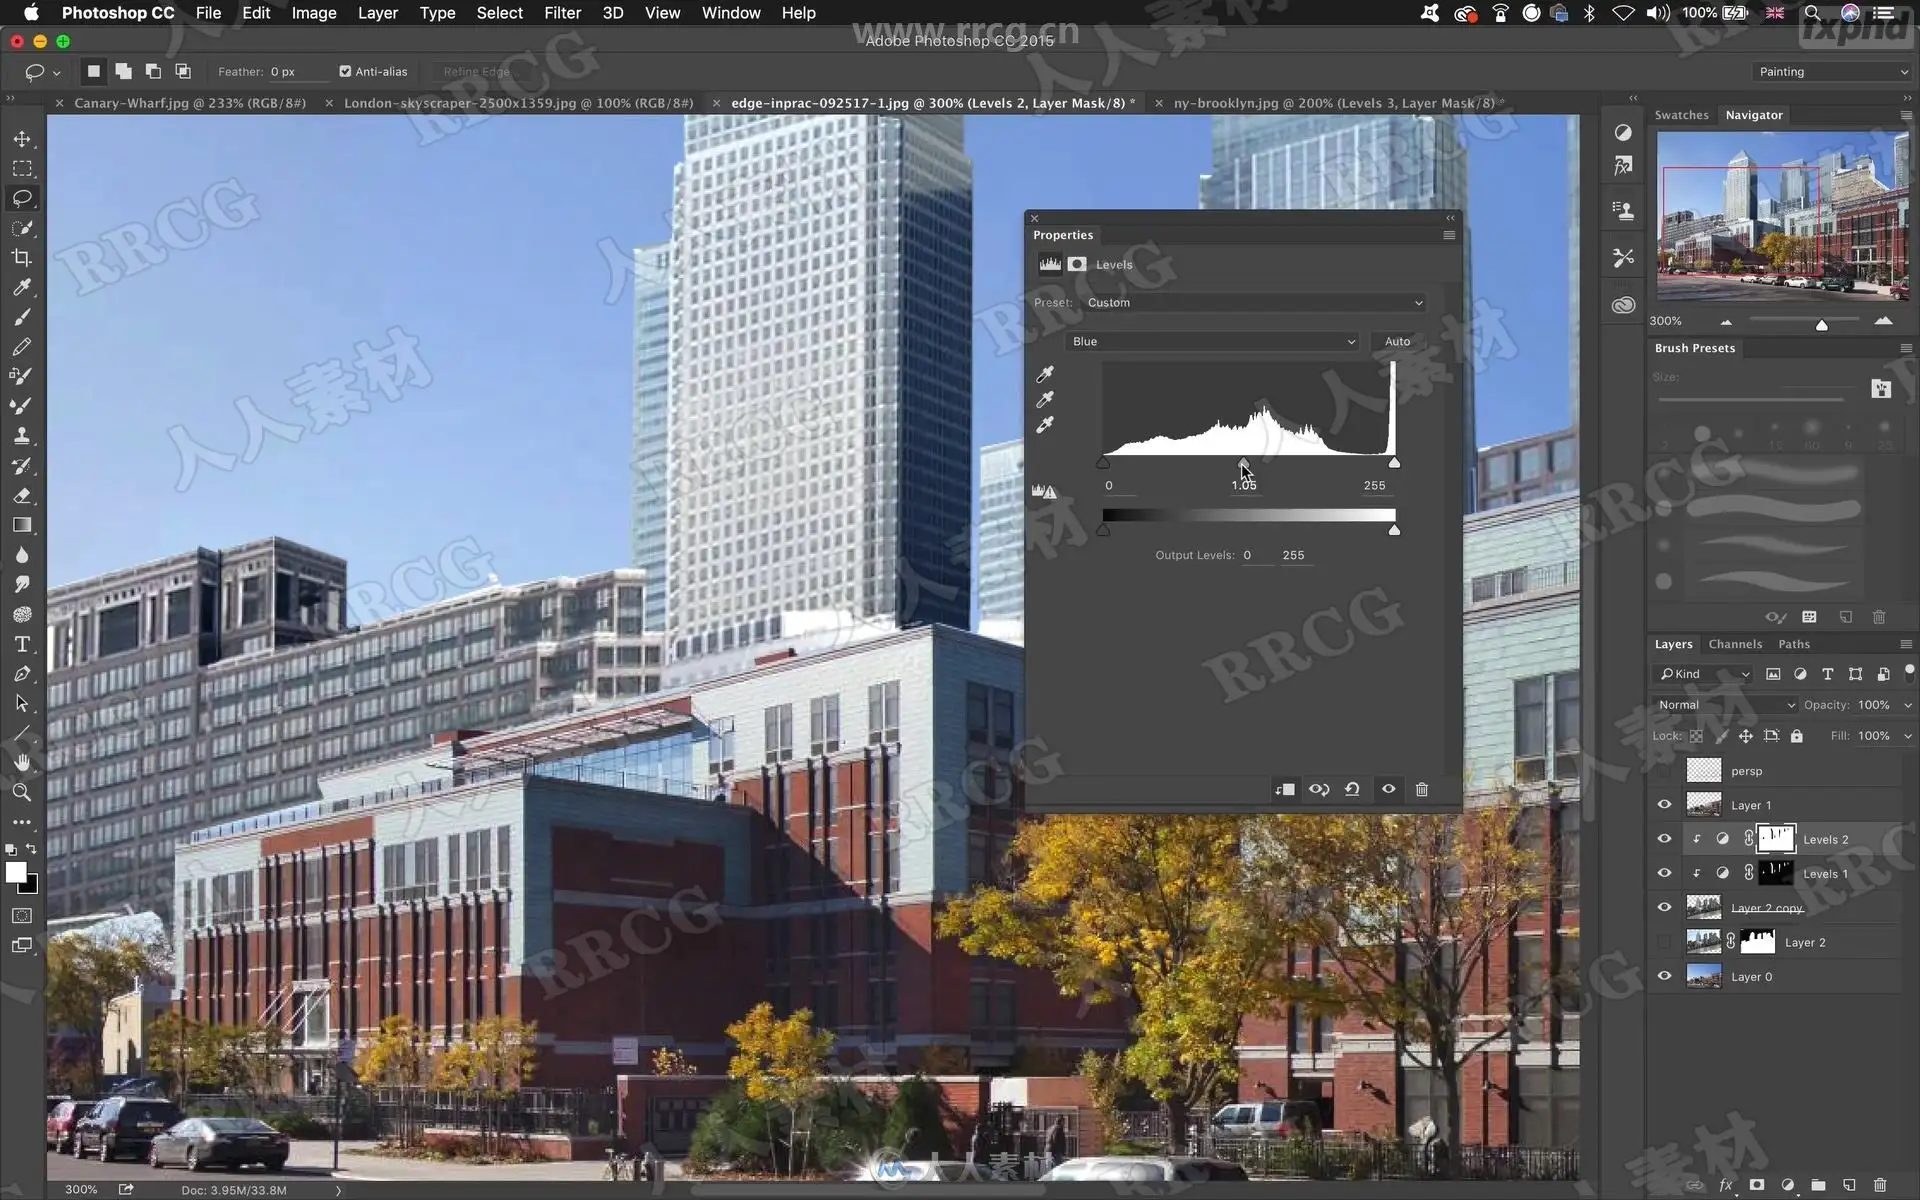The image size is (1920, 1200).
Task: Select the Clone Stamp tool
Action: 22,436
